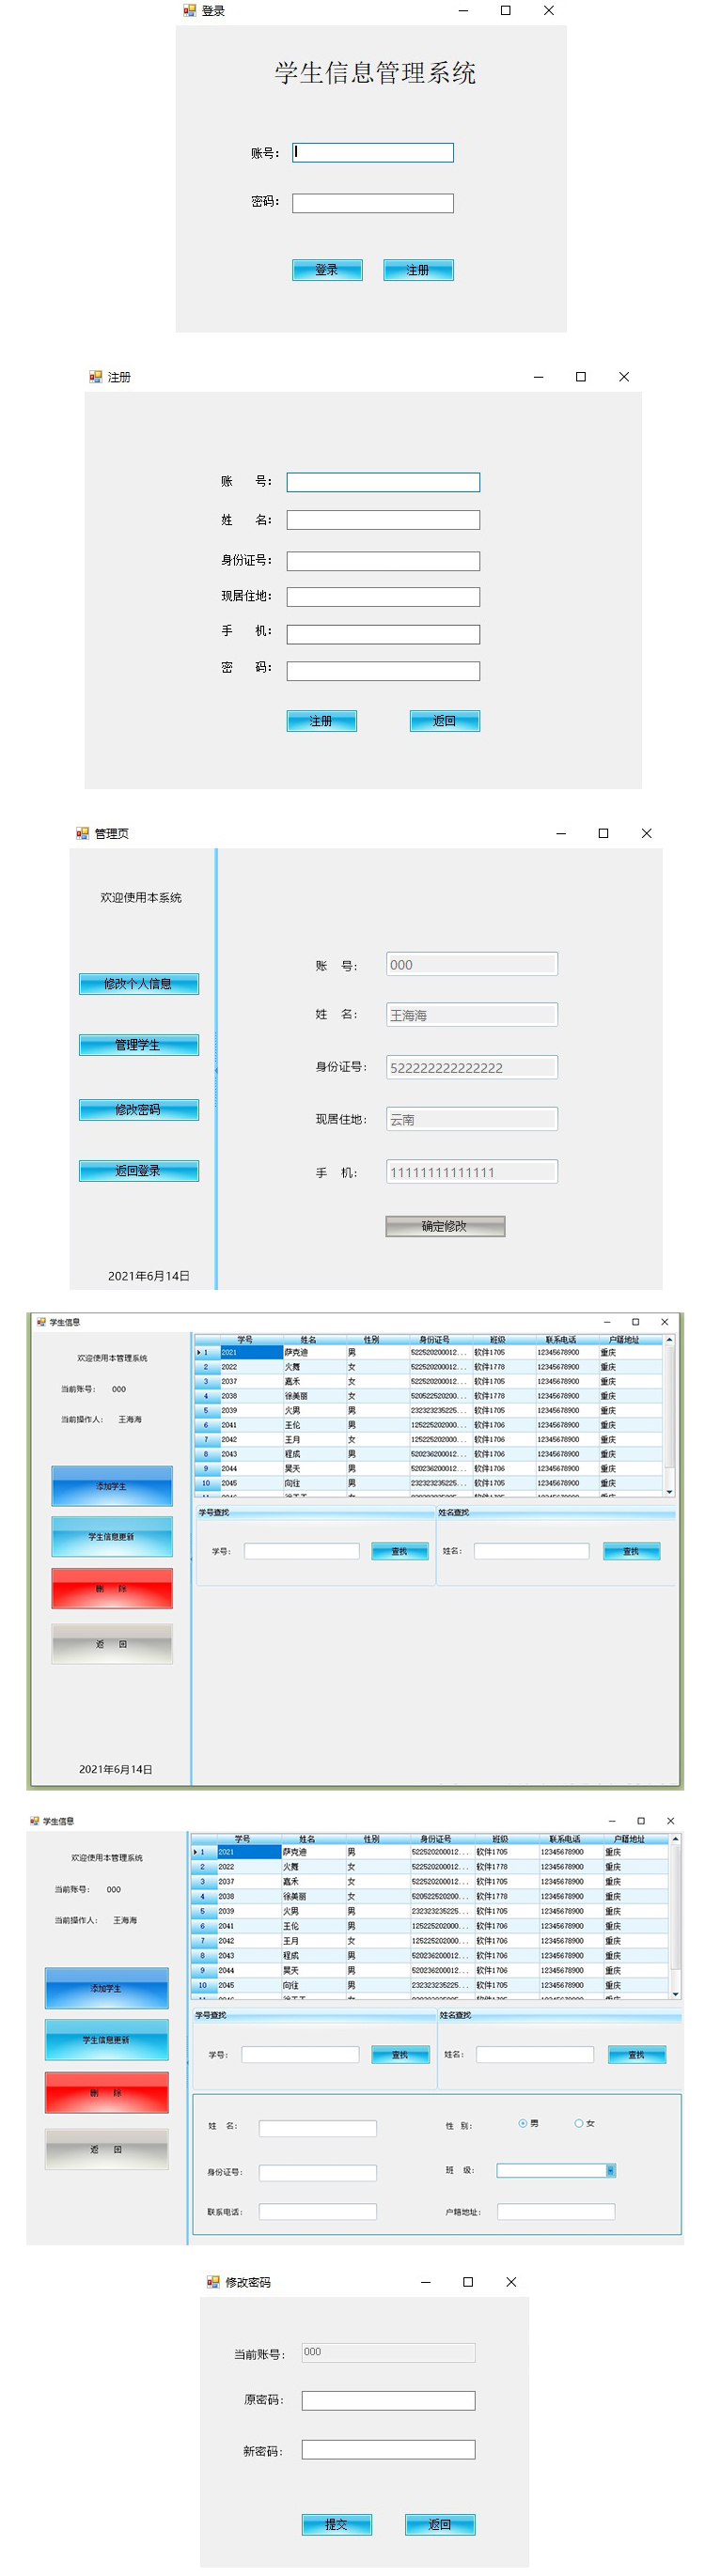Select the row for student 向往 in the window with the add form
The height and width of the screenshot is (2576, 705).
click(x=430, y=1985)
